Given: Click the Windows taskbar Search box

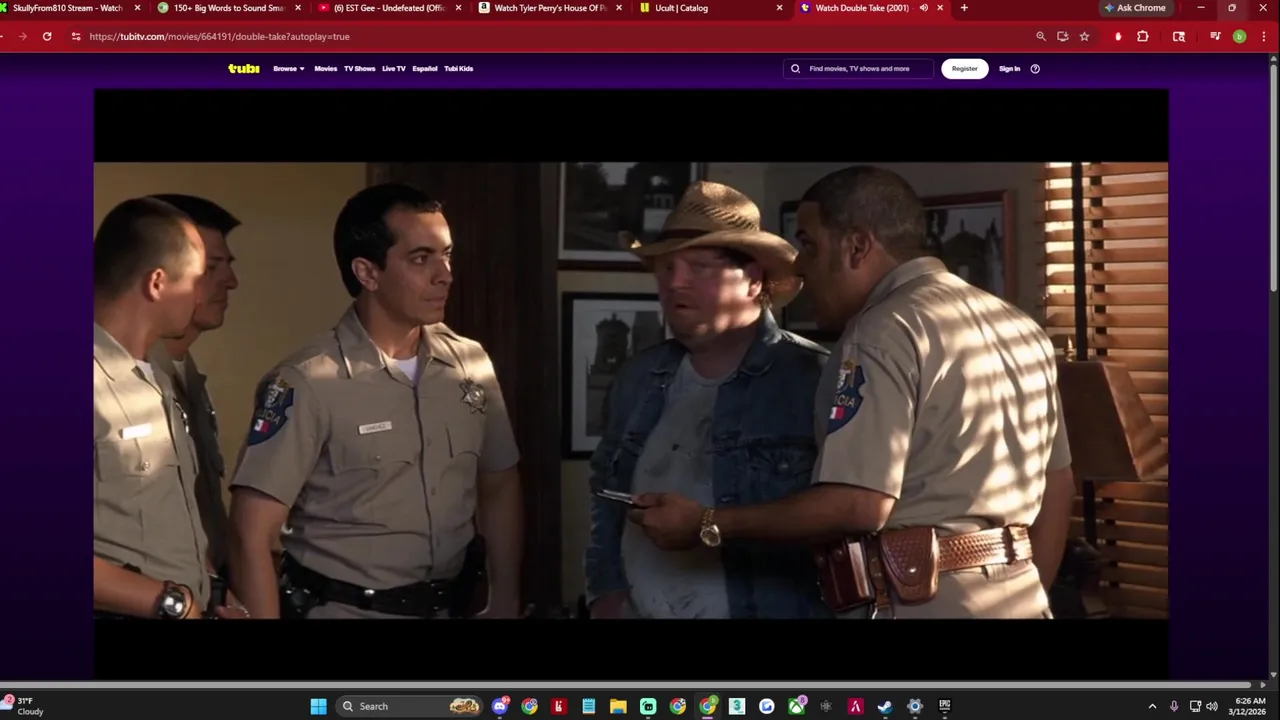Looking at the screenshot, I should 411,706.
